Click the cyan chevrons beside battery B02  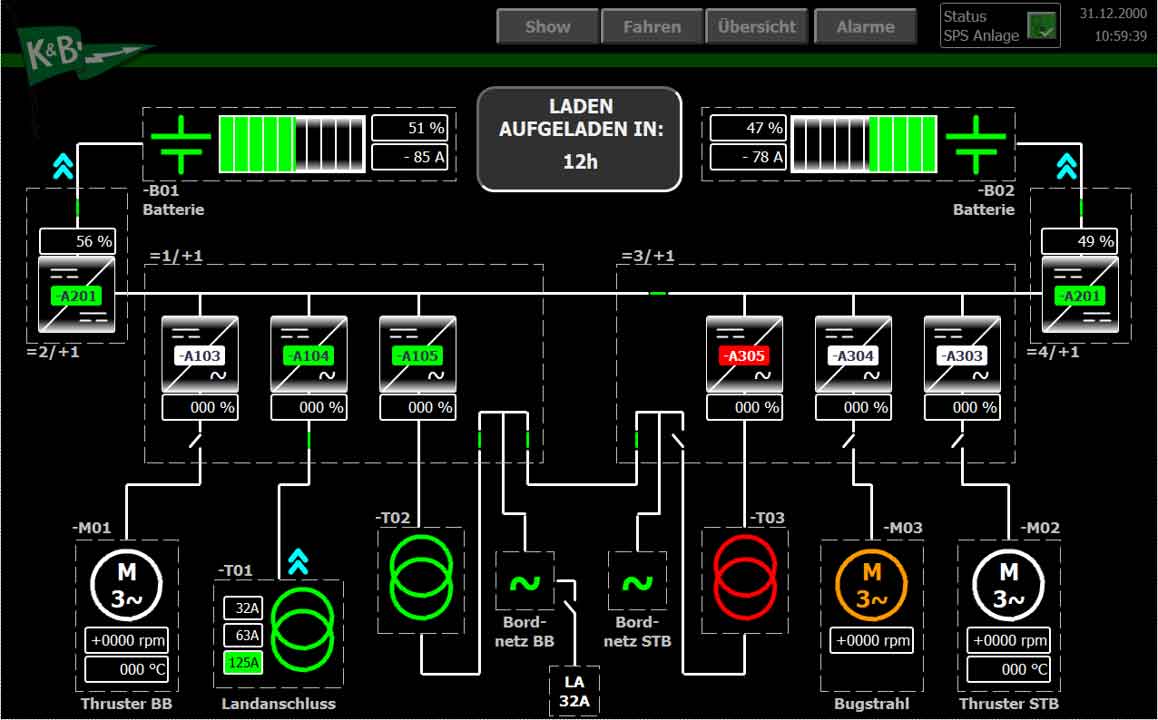(1067, 166)
